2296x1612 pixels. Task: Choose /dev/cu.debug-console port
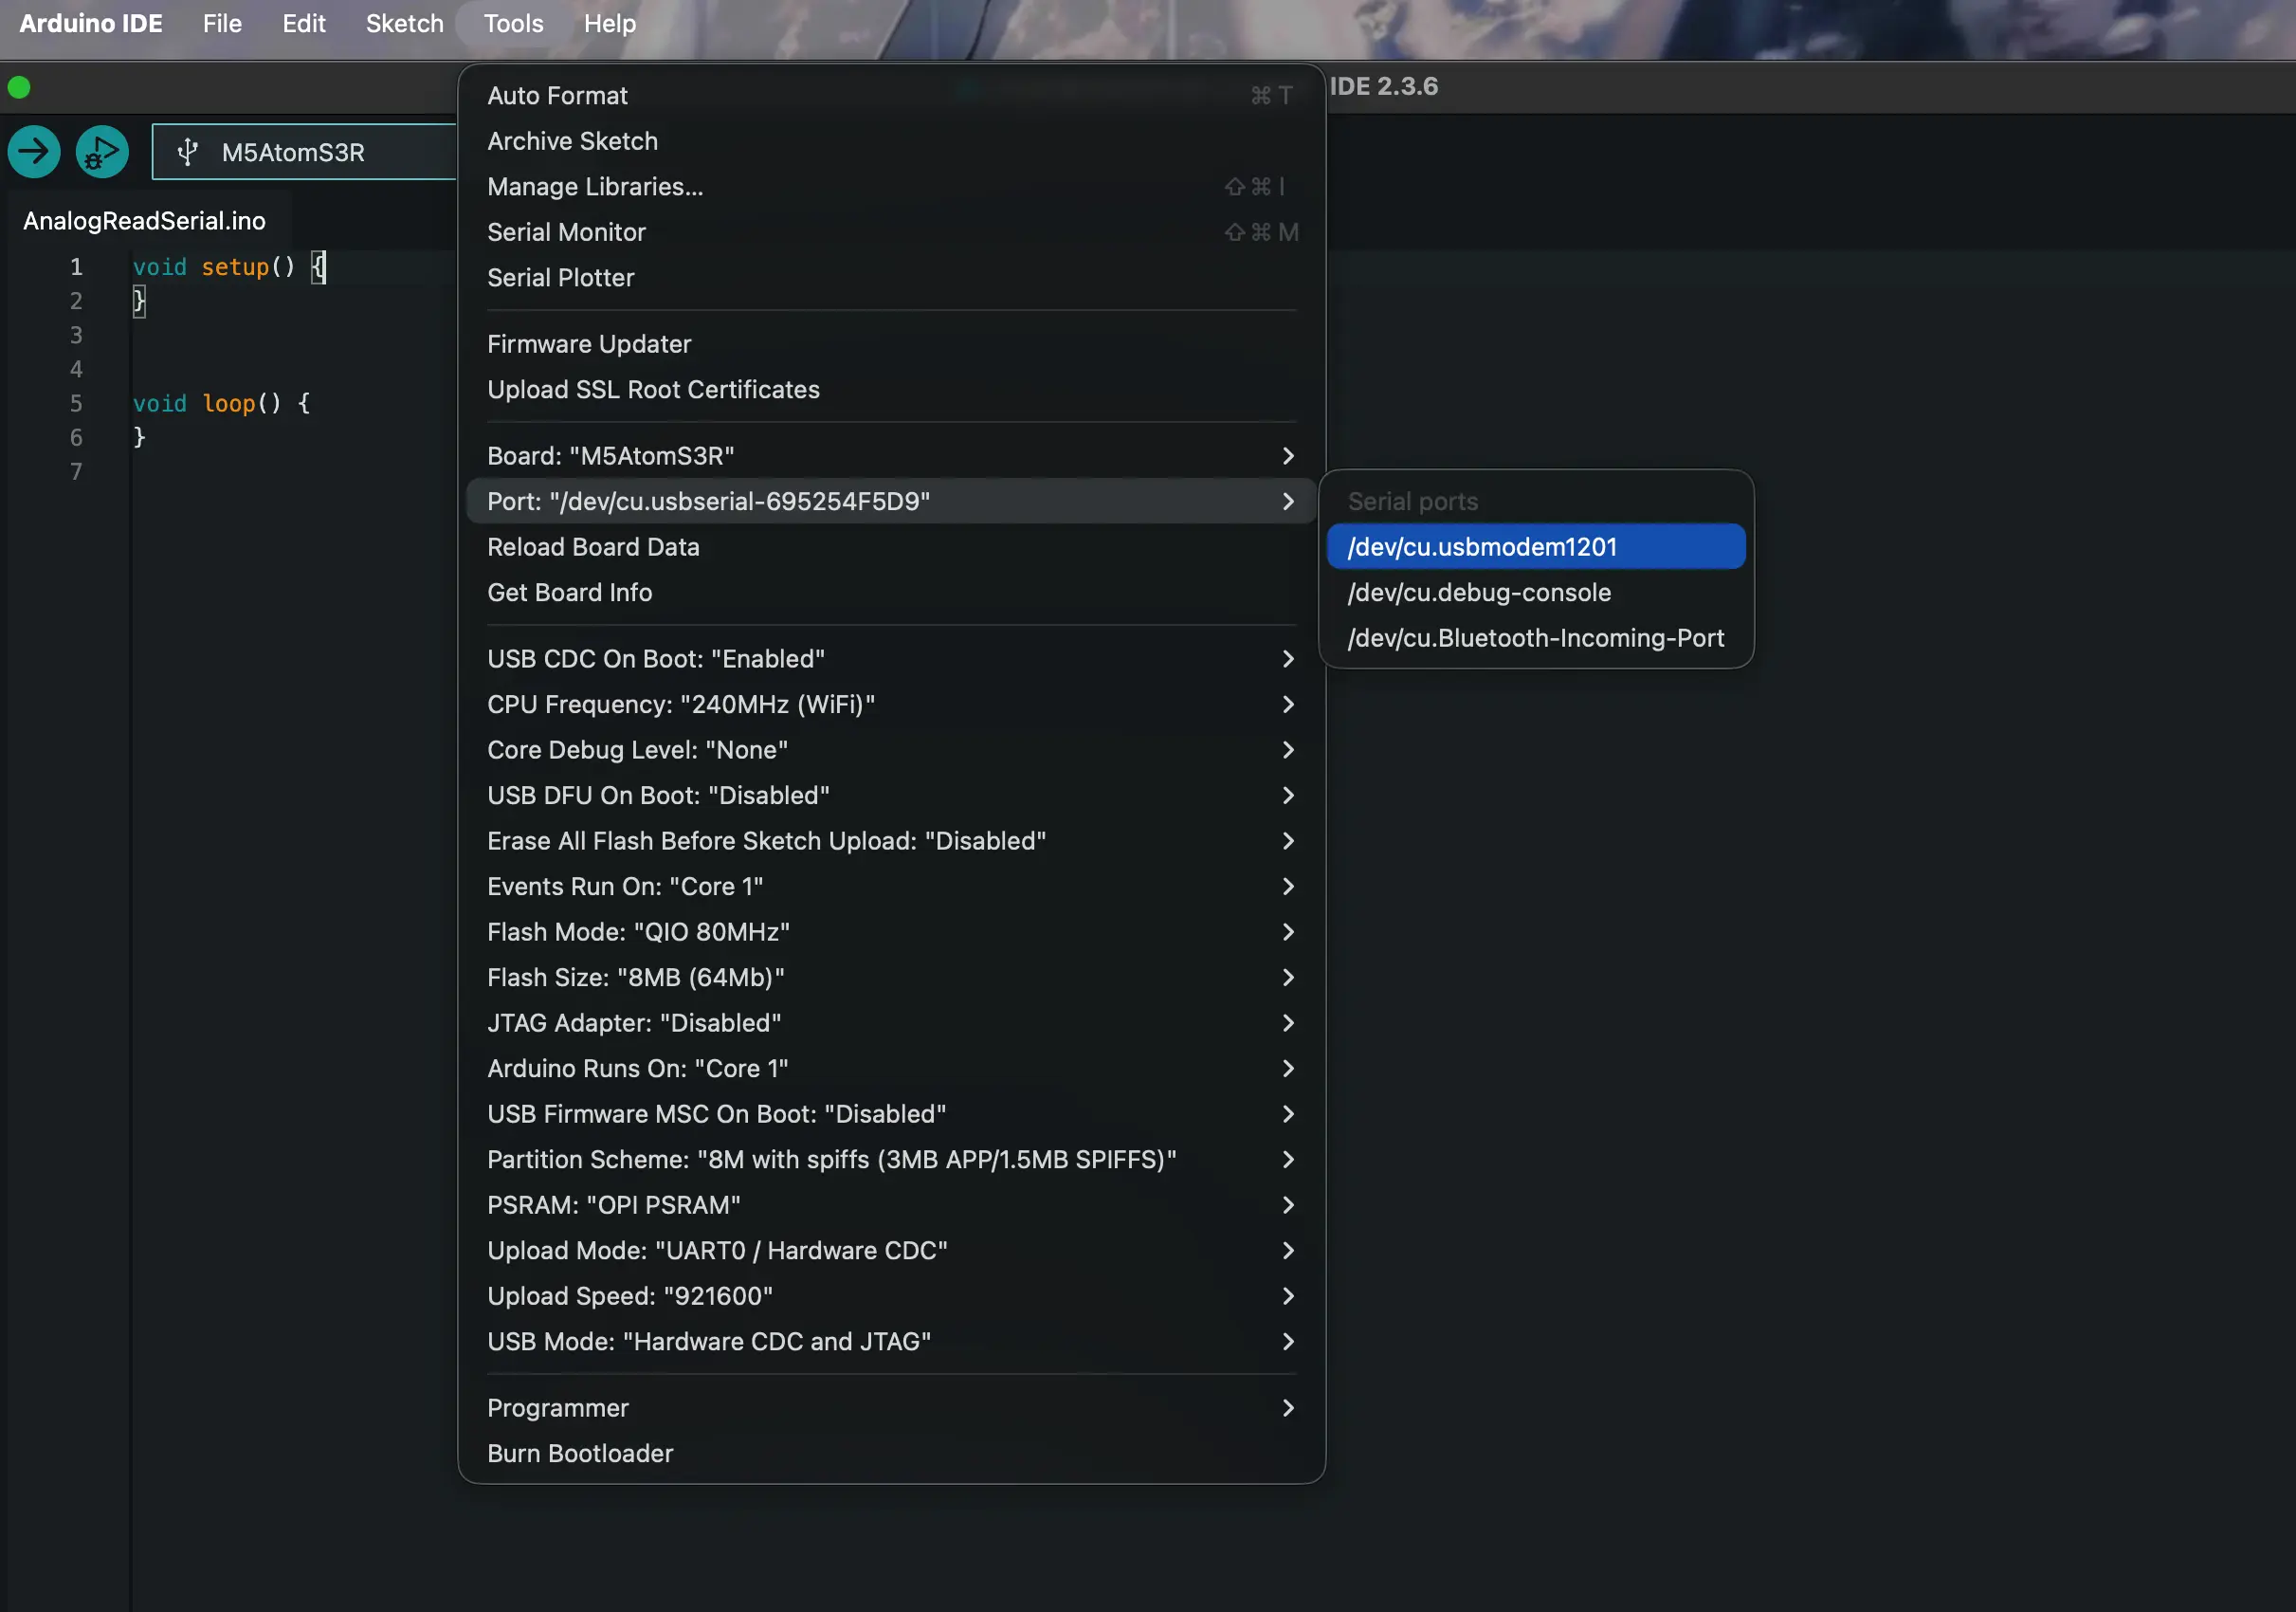(1478, 592)
